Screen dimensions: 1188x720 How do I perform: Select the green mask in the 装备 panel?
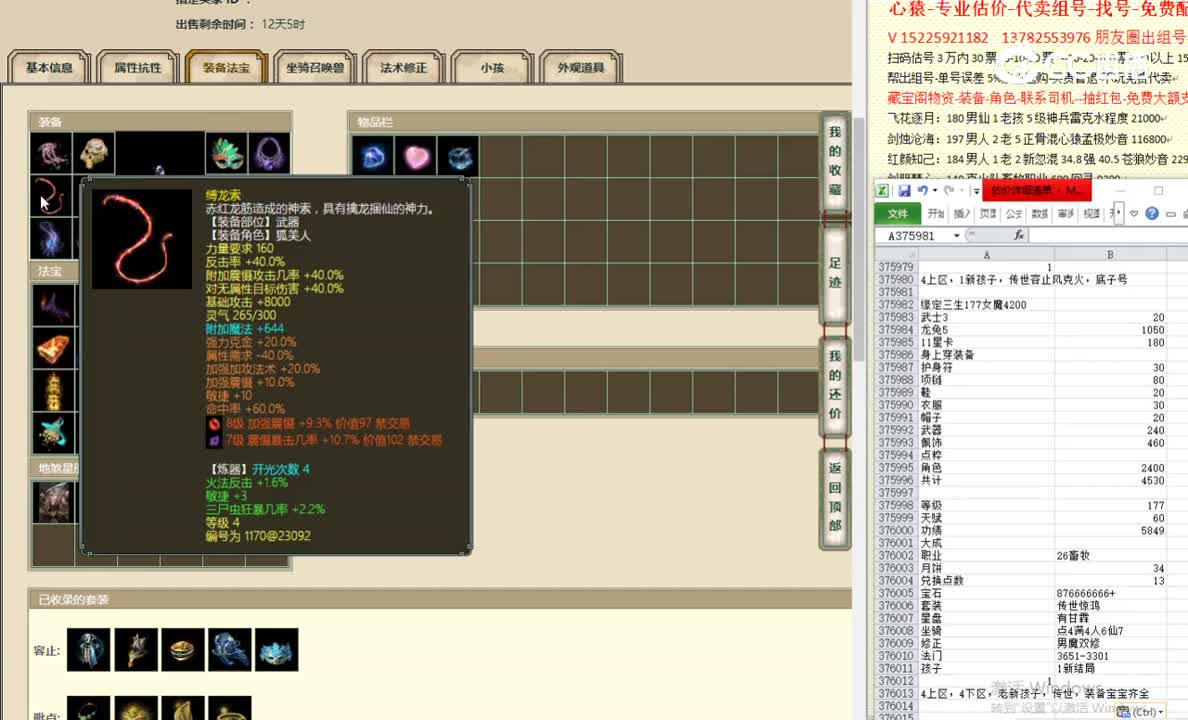pyautogui.click(x=225, y=152)
